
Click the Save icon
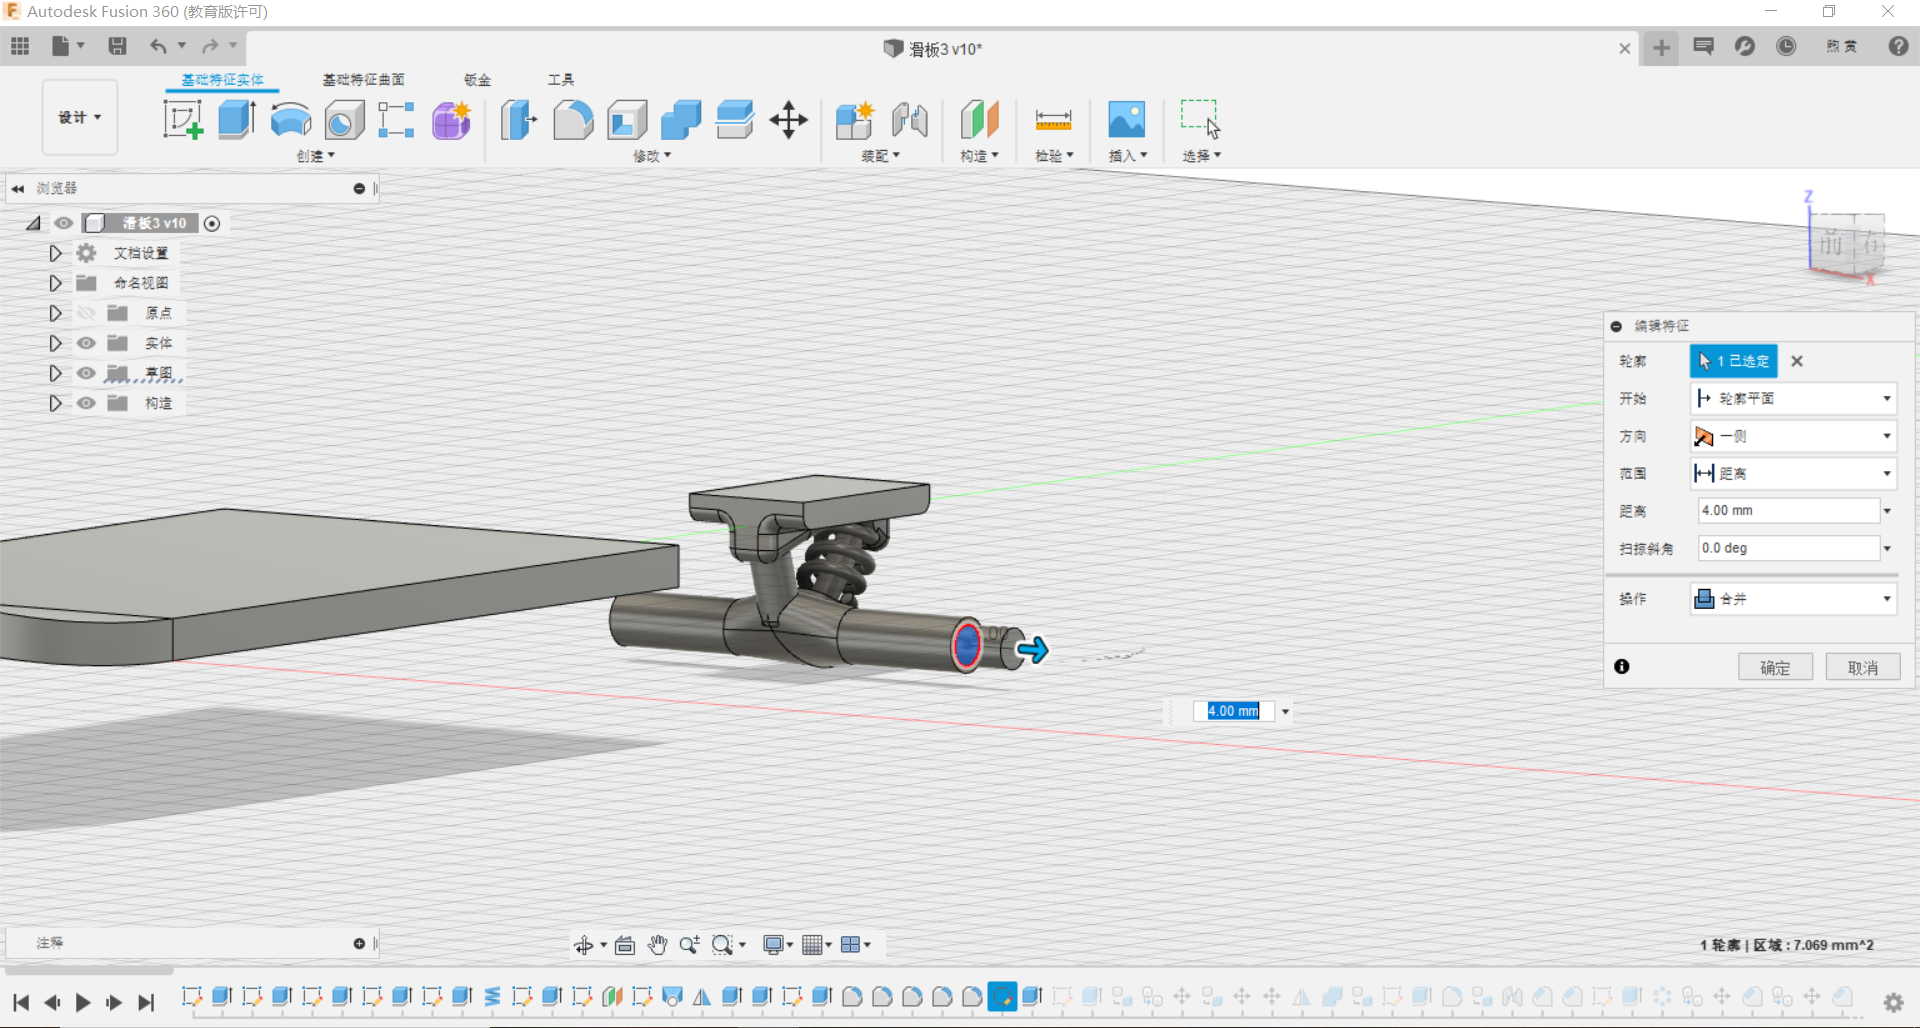click(117, 46)
